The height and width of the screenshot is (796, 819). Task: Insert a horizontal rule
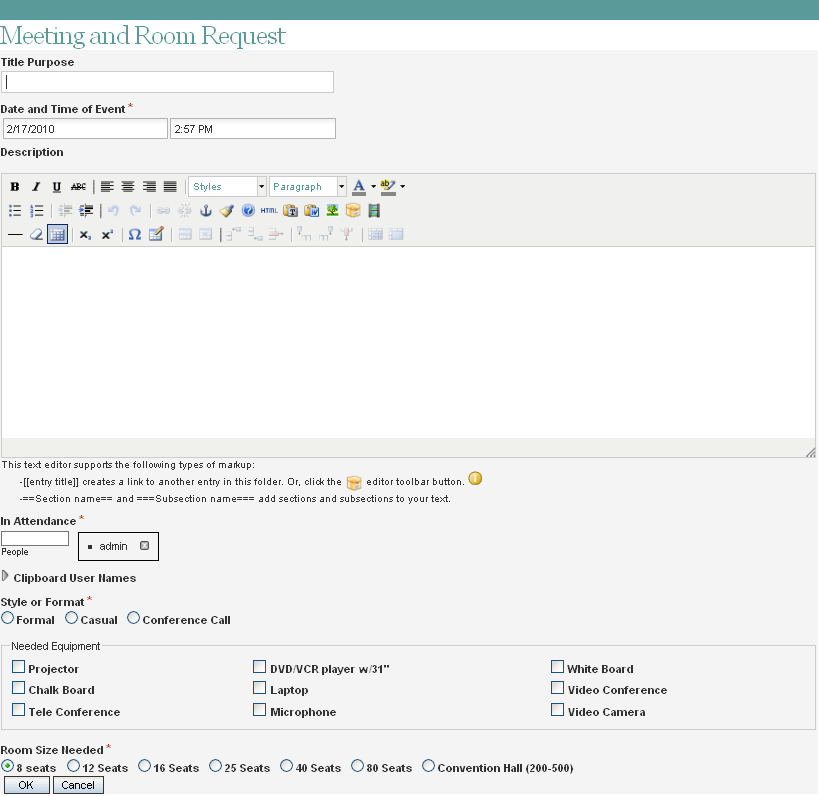[x=14, y=234]
